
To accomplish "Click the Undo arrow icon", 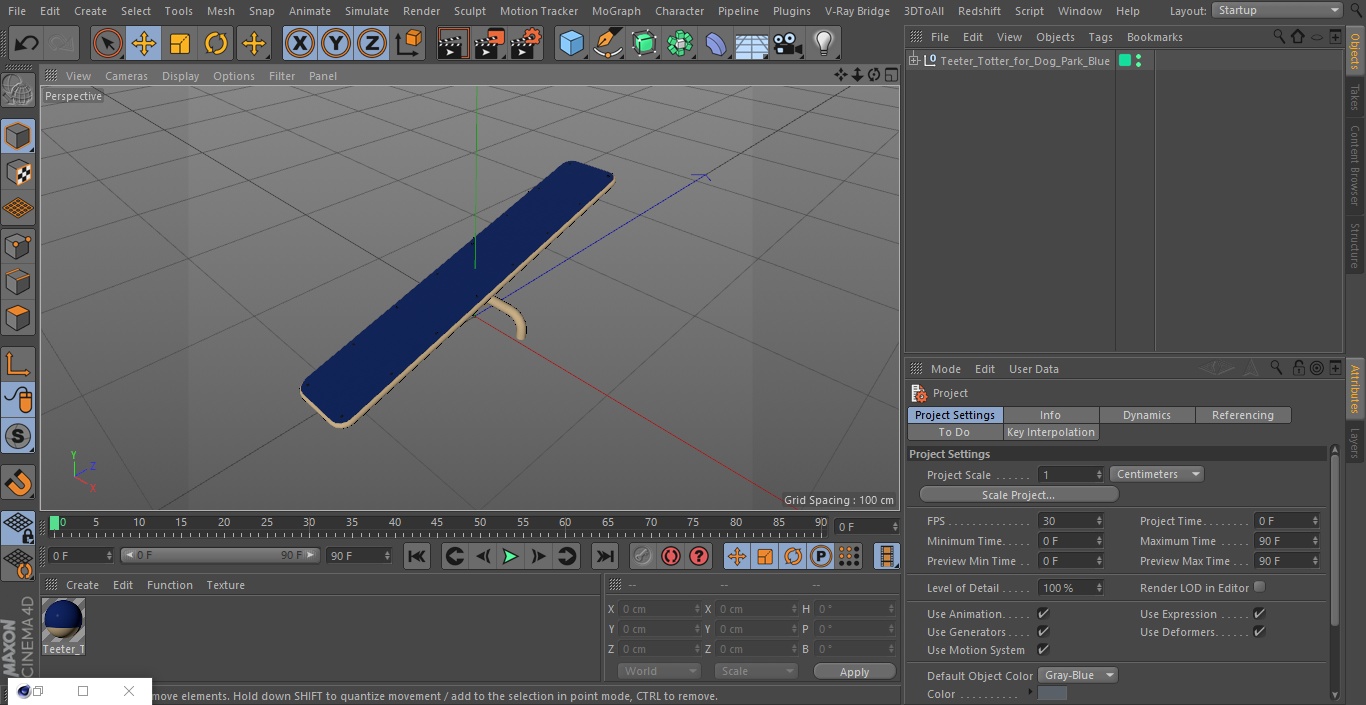I will pos(27,43).
